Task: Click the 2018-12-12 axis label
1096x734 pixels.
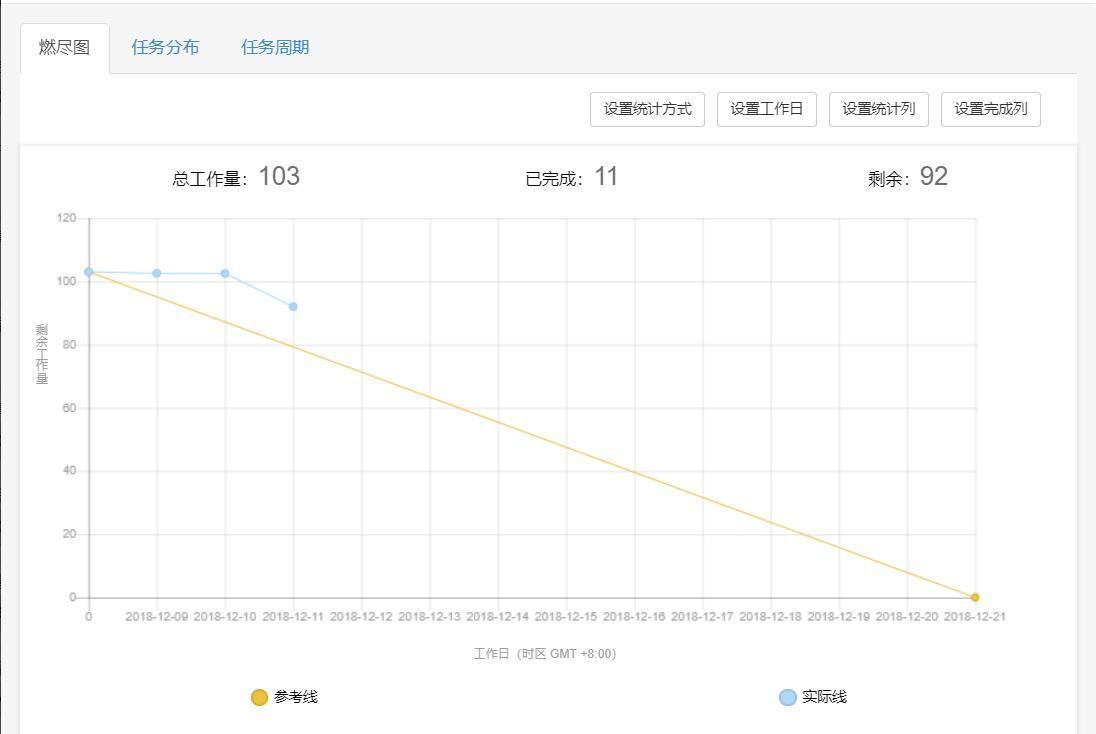Action: [361, 617]
